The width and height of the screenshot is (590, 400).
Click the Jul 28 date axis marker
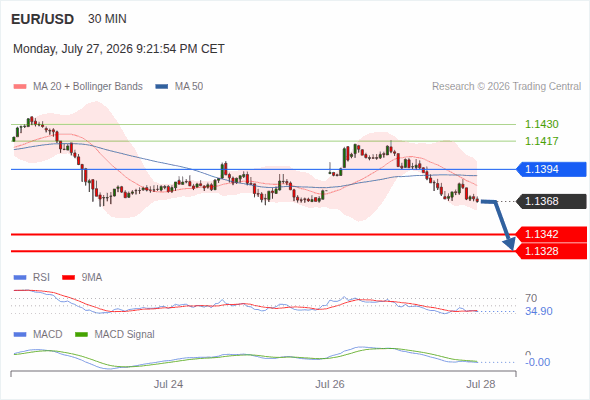point(481,384)
